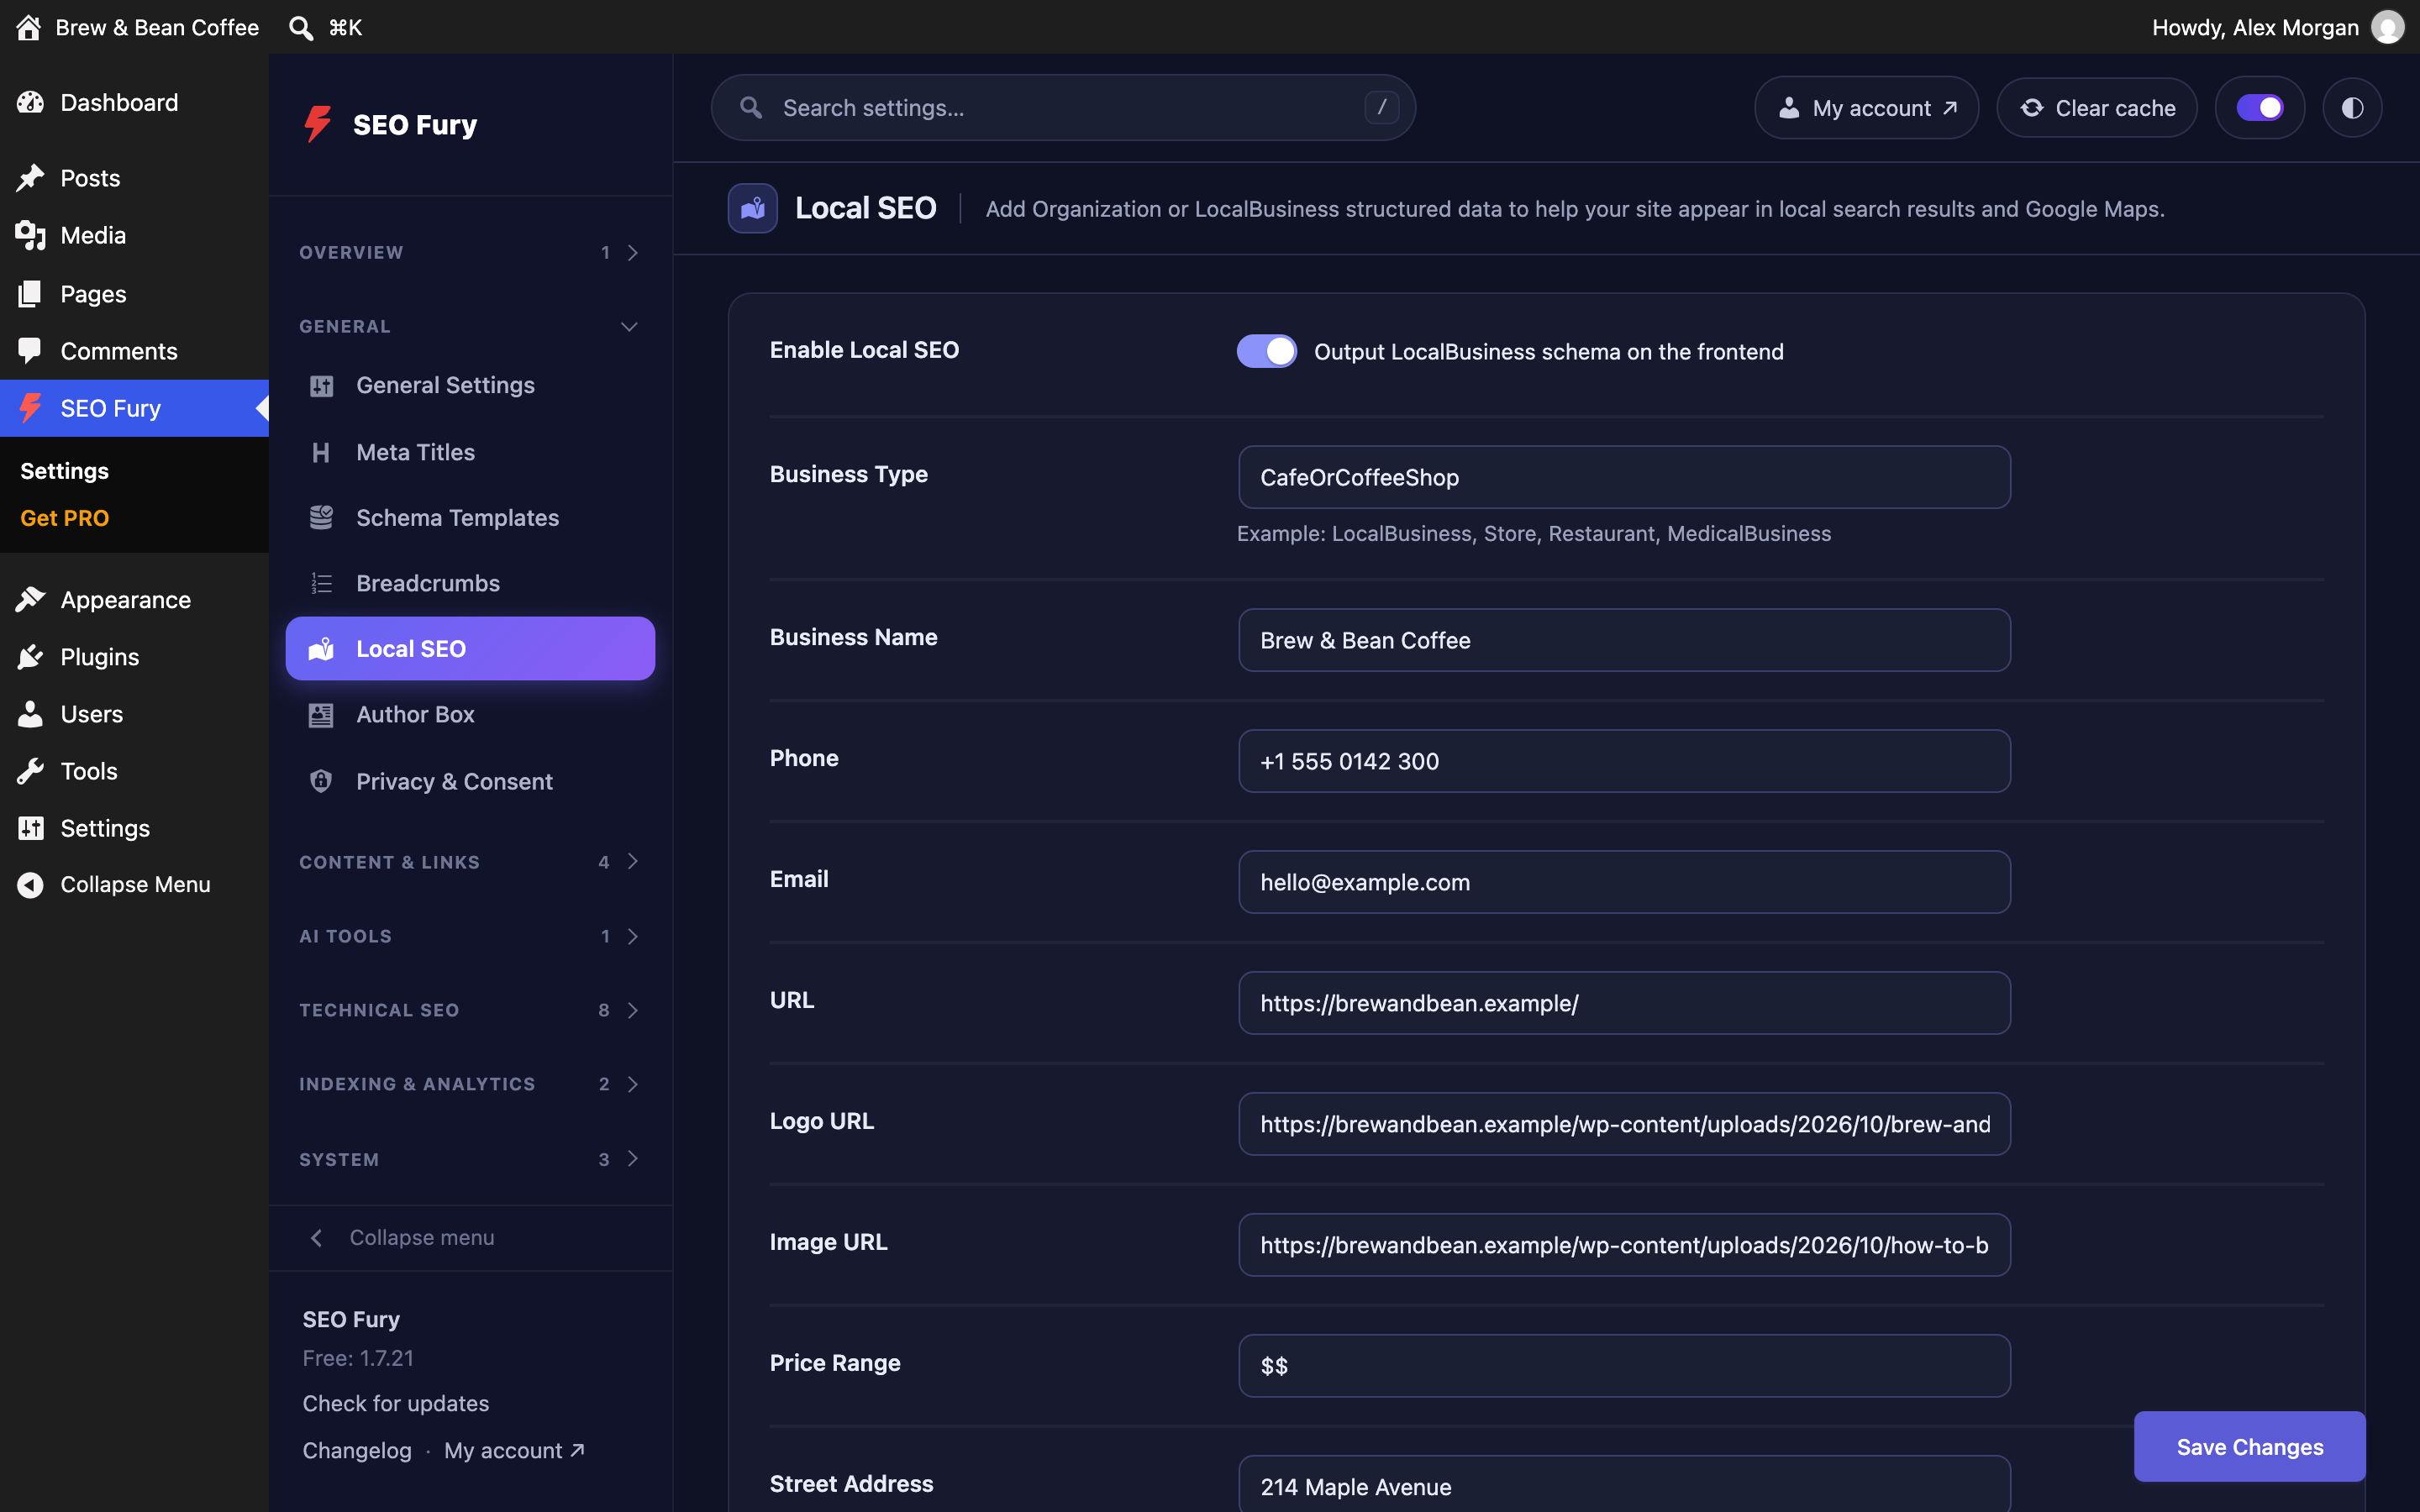Expand the Content & Links section
The width and height of the screenshot is (2420, 1512).
pos(470,862)
